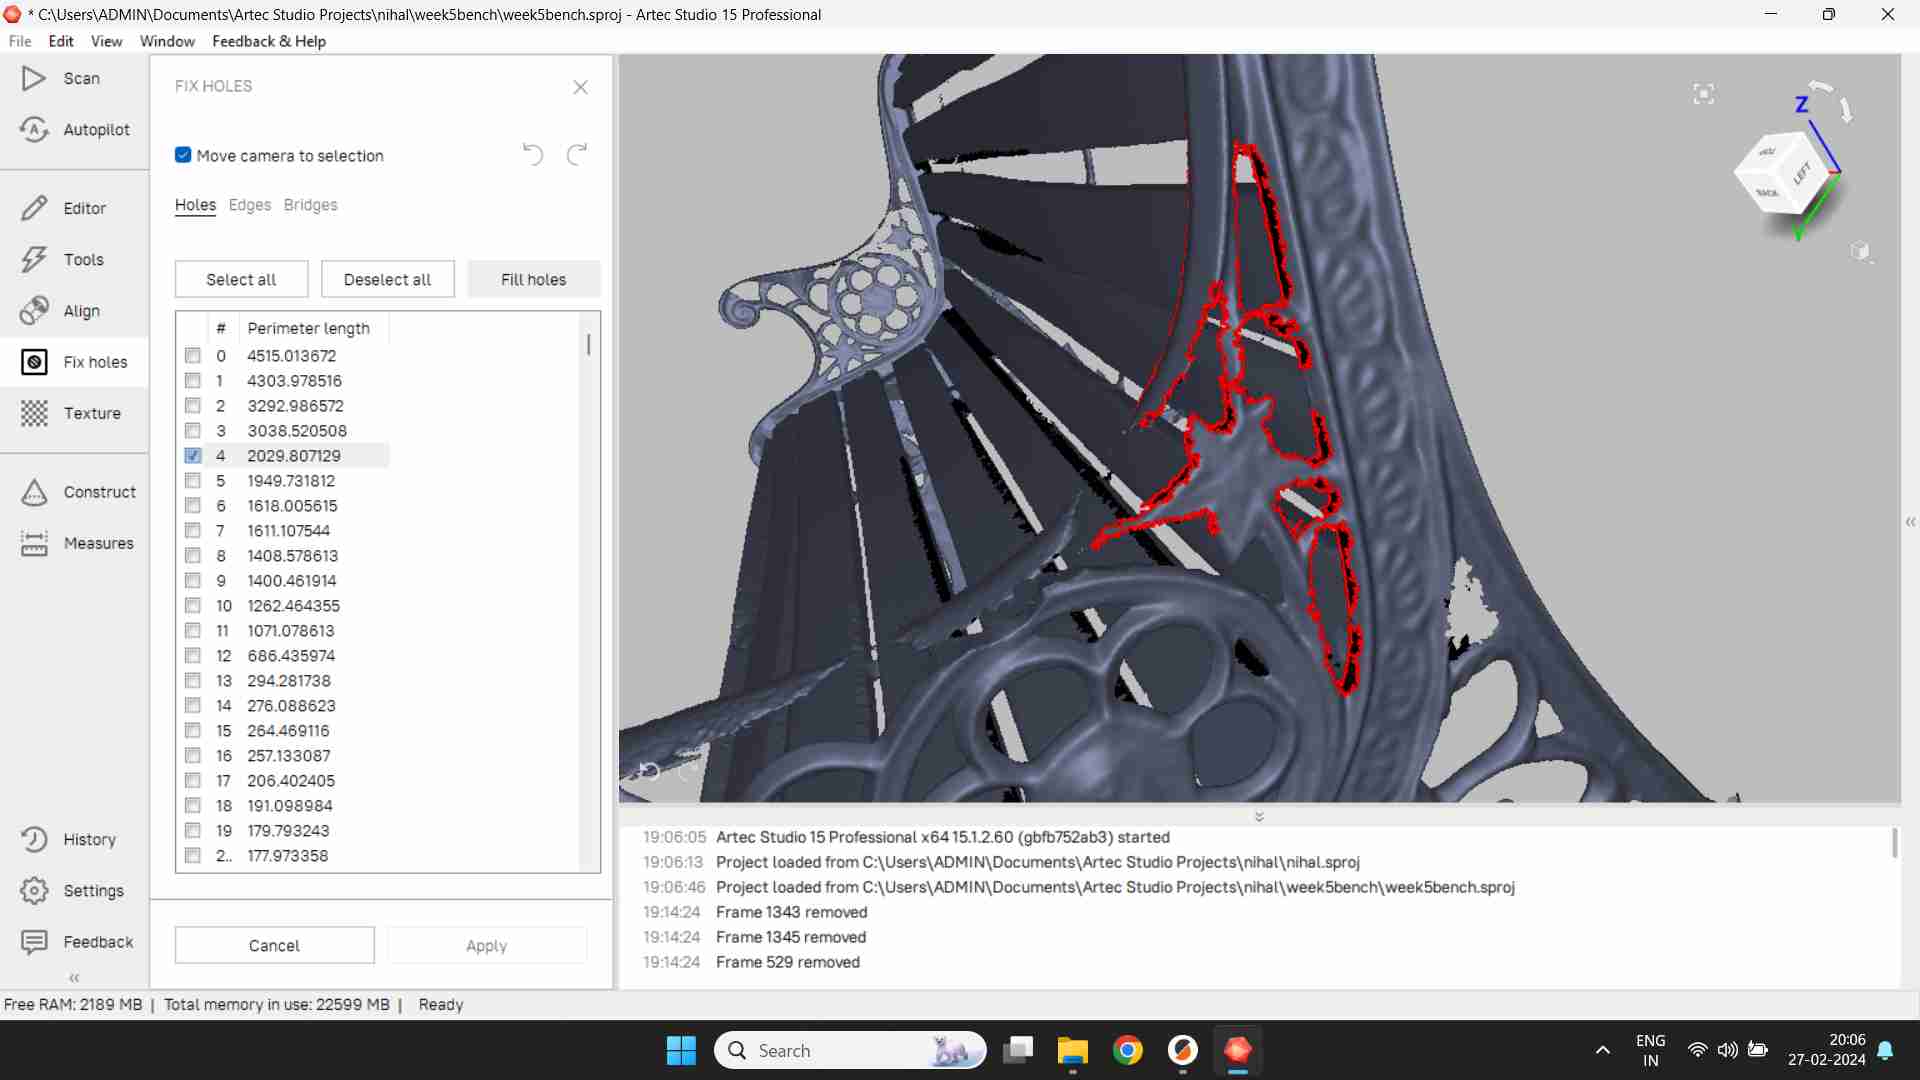Screen dimensions: 1920x1080
Task: Open the Window menu
Action: click(167, 41)
